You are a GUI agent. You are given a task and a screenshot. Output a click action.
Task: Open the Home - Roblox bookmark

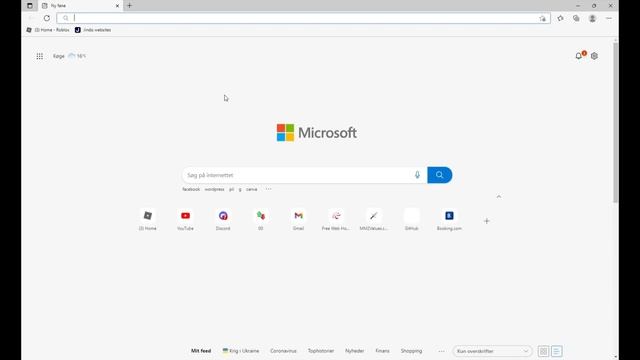[x=48, y=30]
